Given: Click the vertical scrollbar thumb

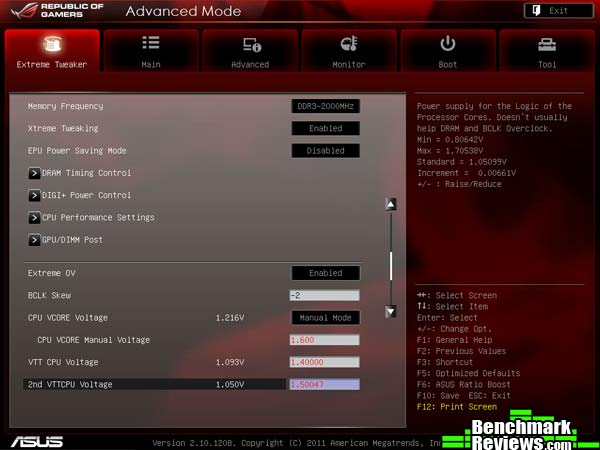Looking at the screenshot, I should point(391,266).
